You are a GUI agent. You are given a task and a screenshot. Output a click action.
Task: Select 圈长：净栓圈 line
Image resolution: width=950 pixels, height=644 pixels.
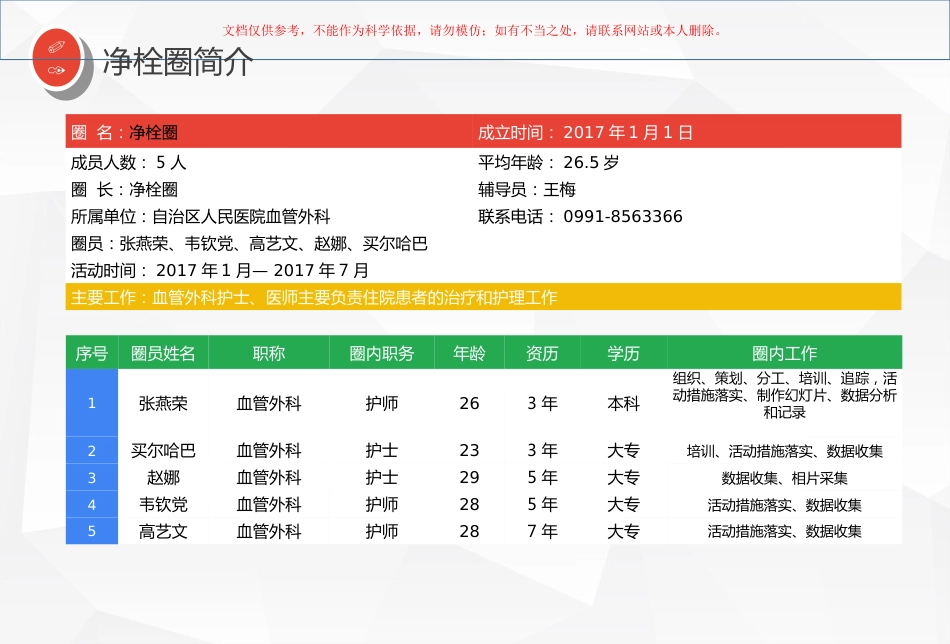tap(124, 190)
